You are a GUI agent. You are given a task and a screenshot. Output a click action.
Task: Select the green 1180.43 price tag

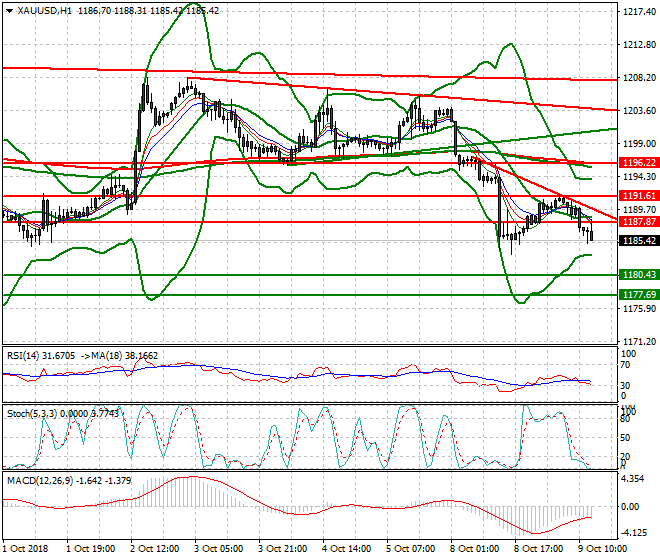coord(638,275)
